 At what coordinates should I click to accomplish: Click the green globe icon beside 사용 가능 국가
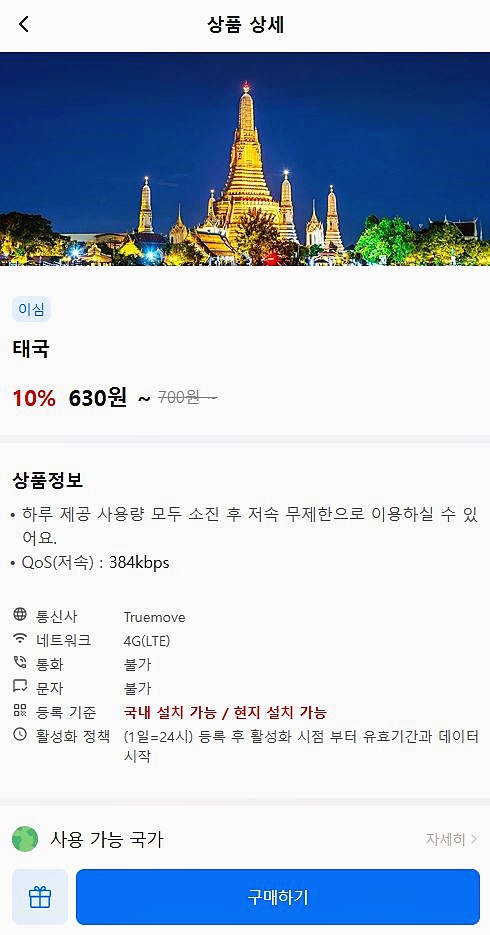pyautogui.click(x=25, y=839)
